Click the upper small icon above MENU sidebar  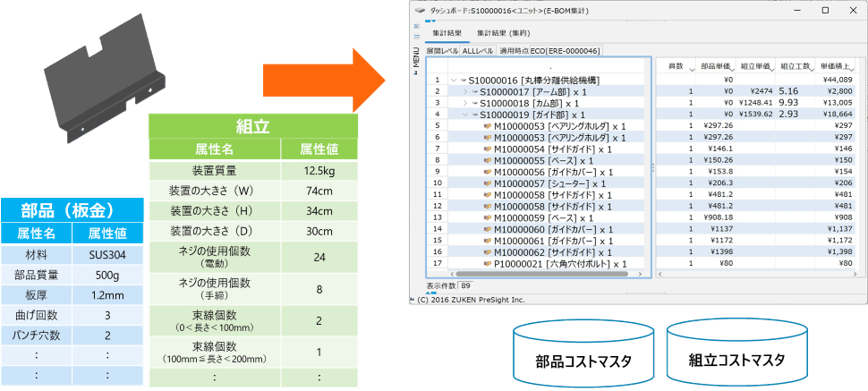(x=417, y=26)
